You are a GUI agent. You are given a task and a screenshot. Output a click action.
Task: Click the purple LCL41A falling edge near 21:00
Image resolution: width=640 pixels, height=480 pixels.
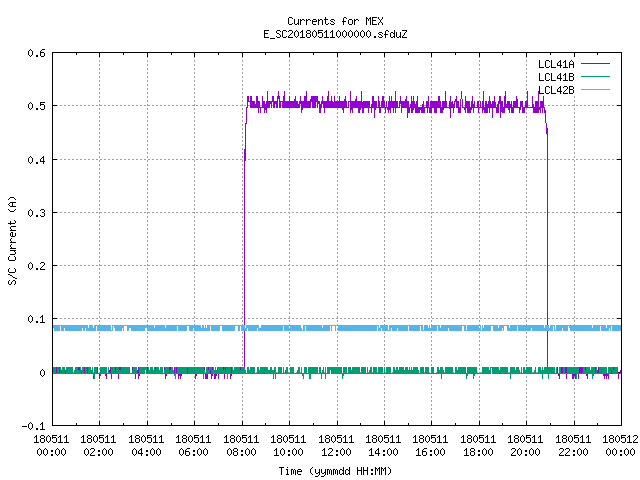point(547,245)
